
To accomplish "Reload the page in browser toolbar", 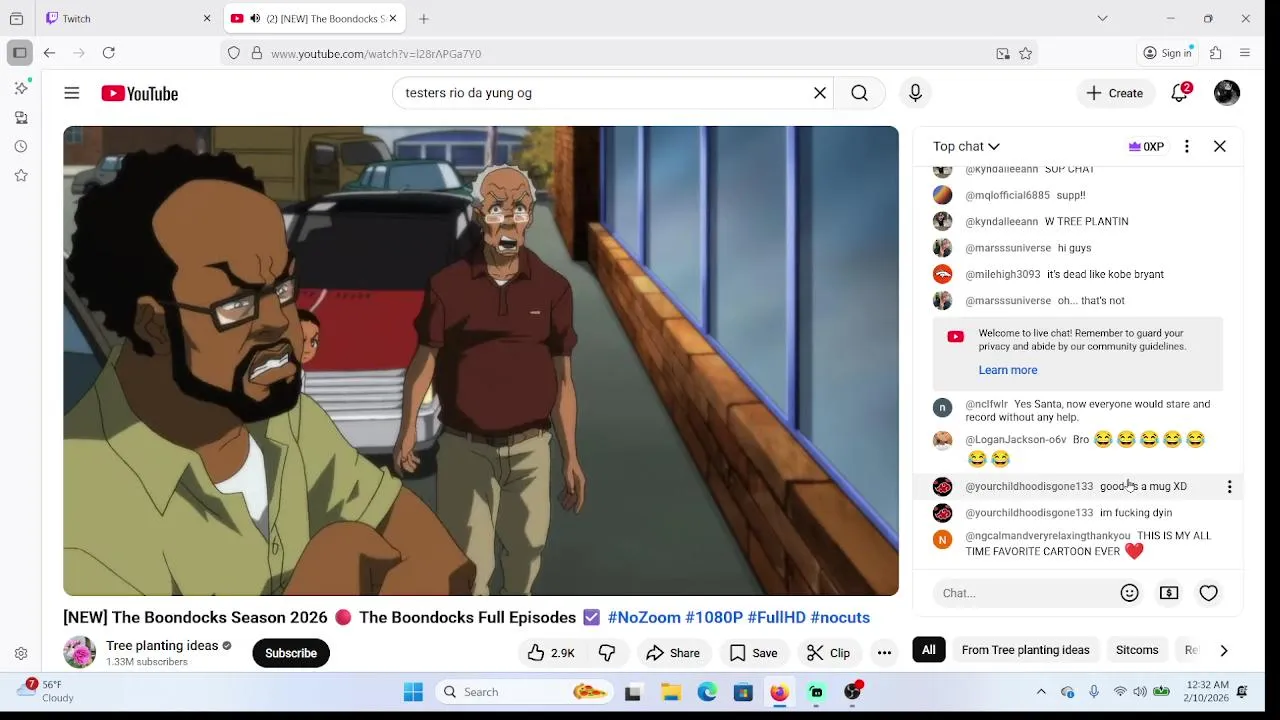I will pos(109,53).
